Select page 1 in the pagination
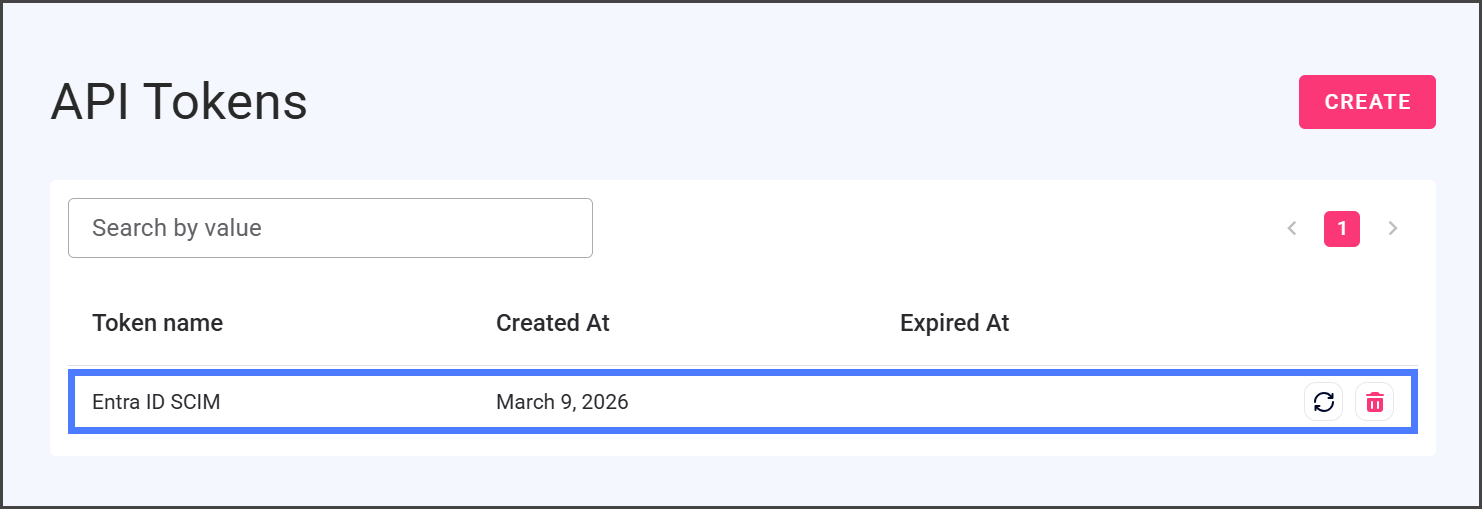This screenshot has width=1482, height=509. click(x=1341, y=228)
